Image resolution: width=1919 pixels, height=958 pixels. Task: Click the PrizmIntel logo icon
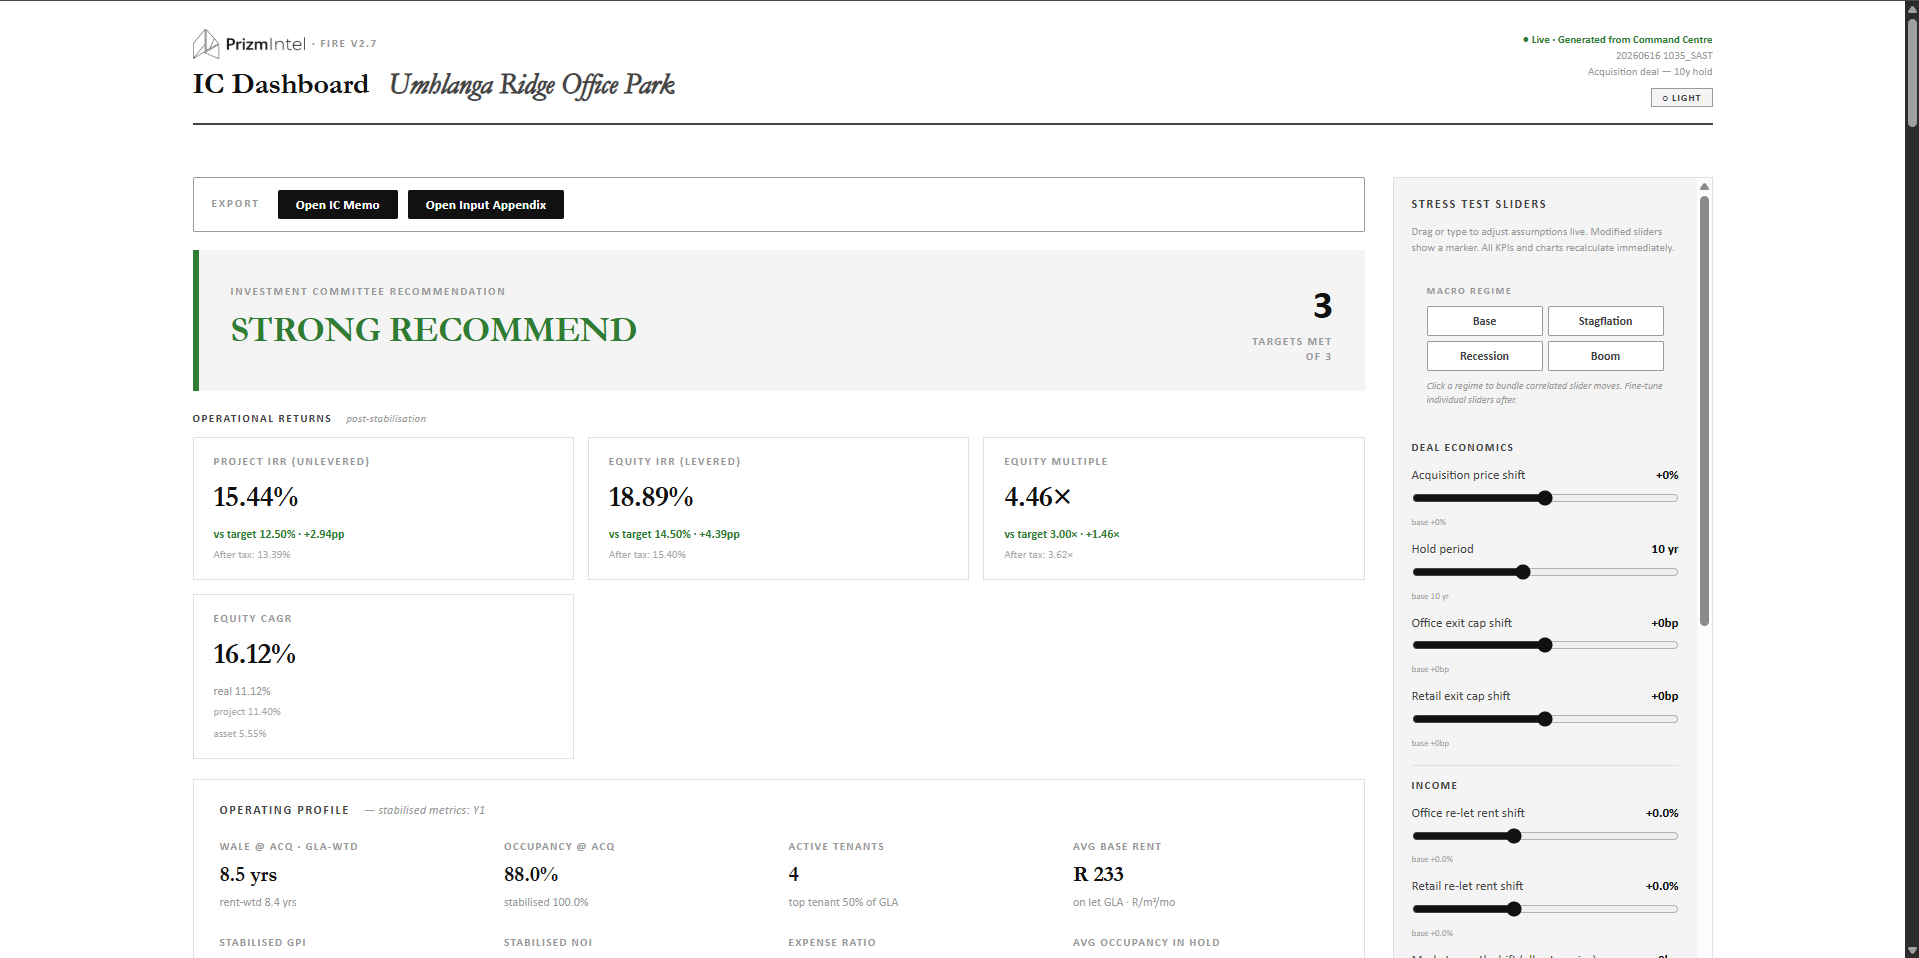206,44
